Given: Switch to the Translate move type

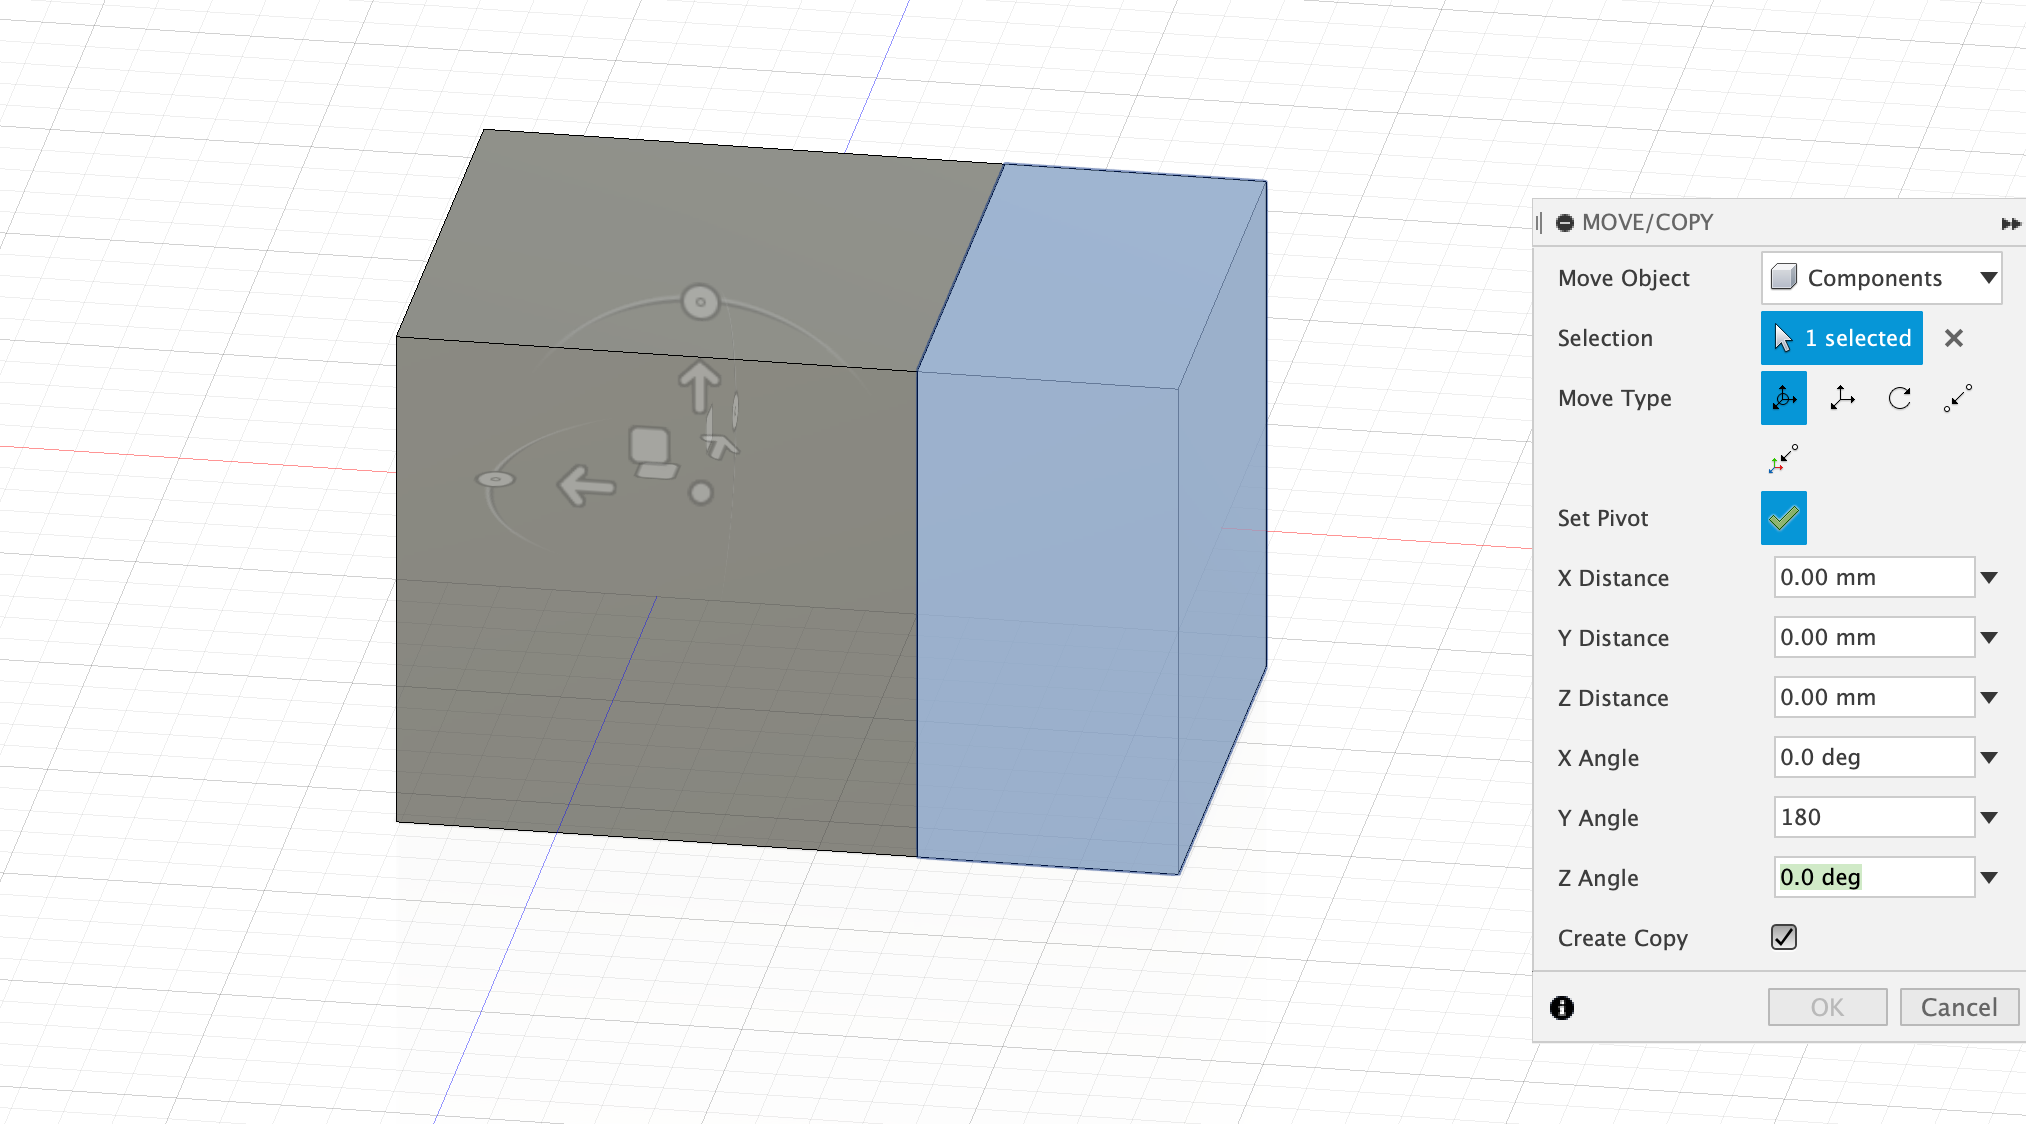Looking at the screenshot, I should coord(1842,397).
